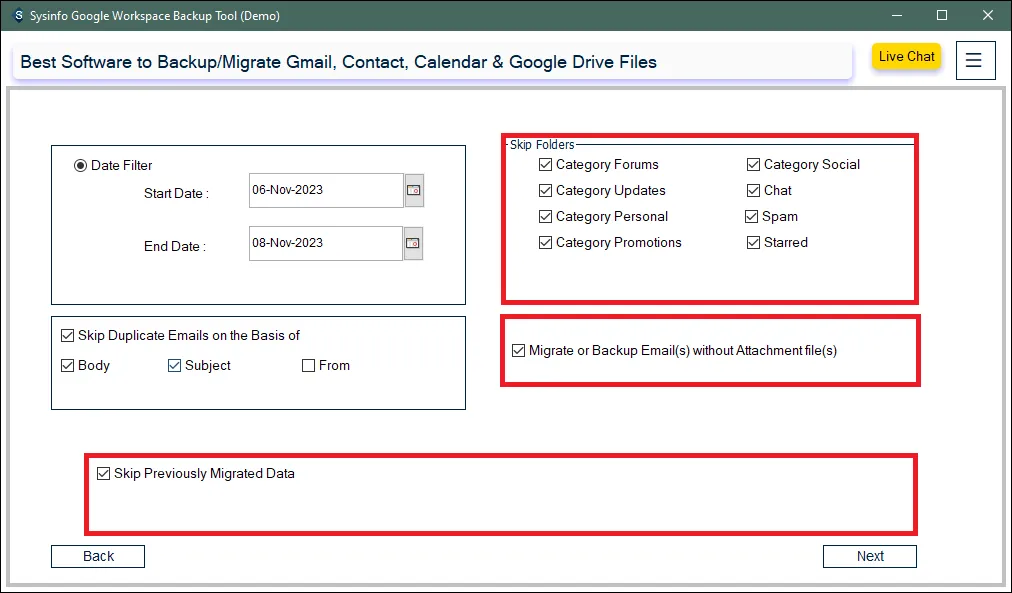Image resolution: width=1012 pixels, height=593 pixels.
Task: Open Live Chat support
Action: point(906,57)
